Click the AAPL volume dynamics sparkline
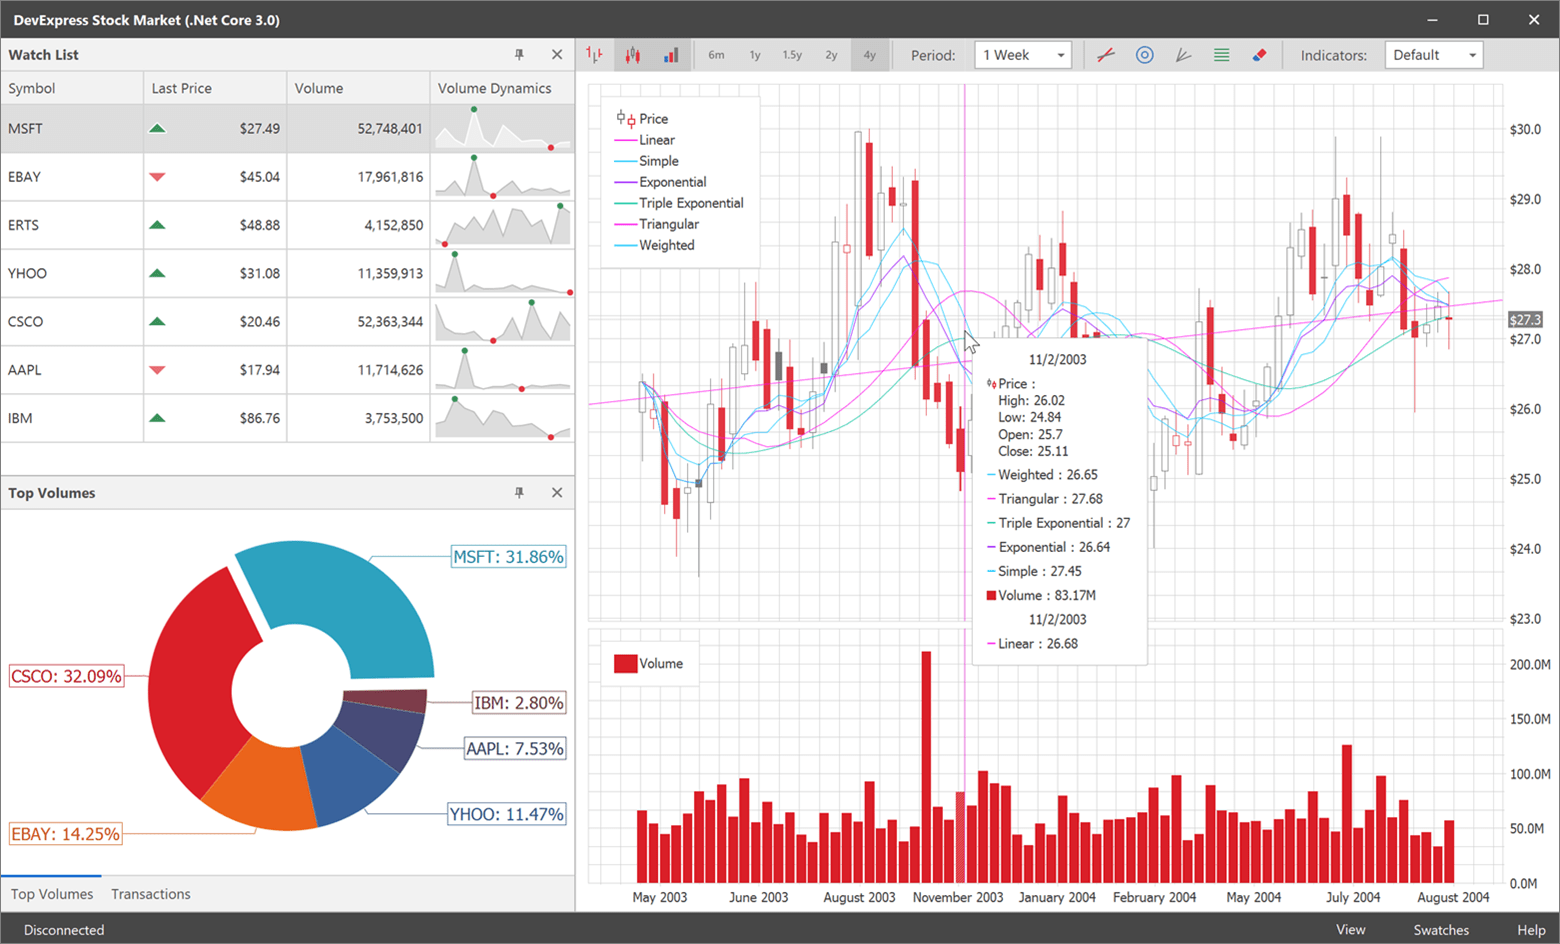Screen dimensions: 1560x944 [x=503, y=370]
